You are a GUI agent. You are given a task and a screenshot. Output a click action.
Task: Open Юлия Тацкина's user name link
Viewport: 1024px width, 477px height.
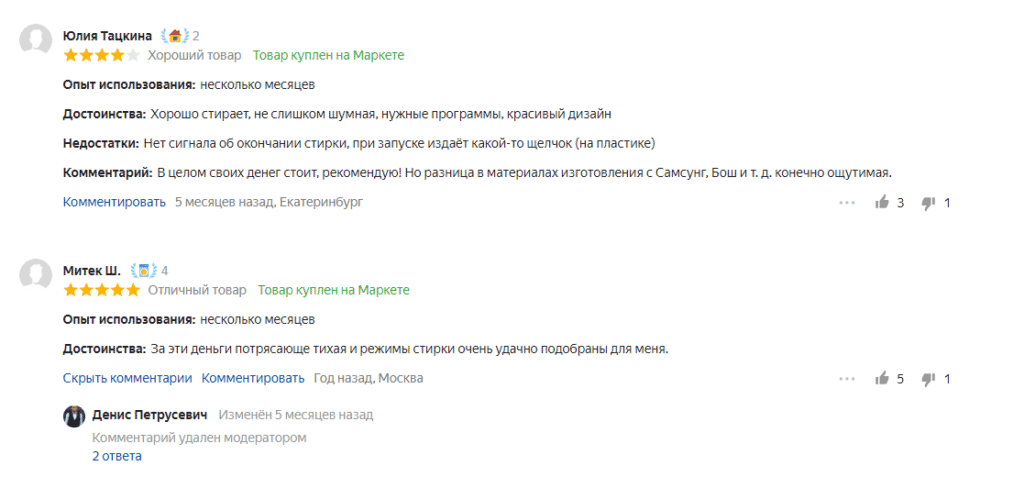[x=107, y=36]
